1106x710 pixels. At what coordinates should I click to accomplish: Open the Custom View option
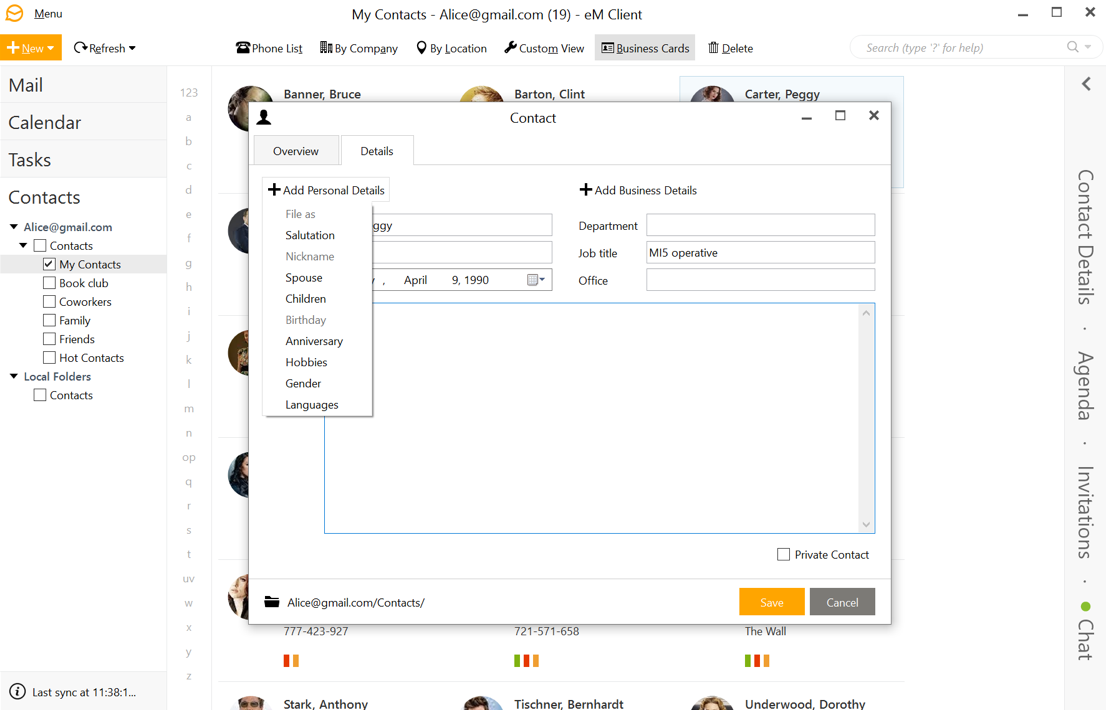(544, 47)
